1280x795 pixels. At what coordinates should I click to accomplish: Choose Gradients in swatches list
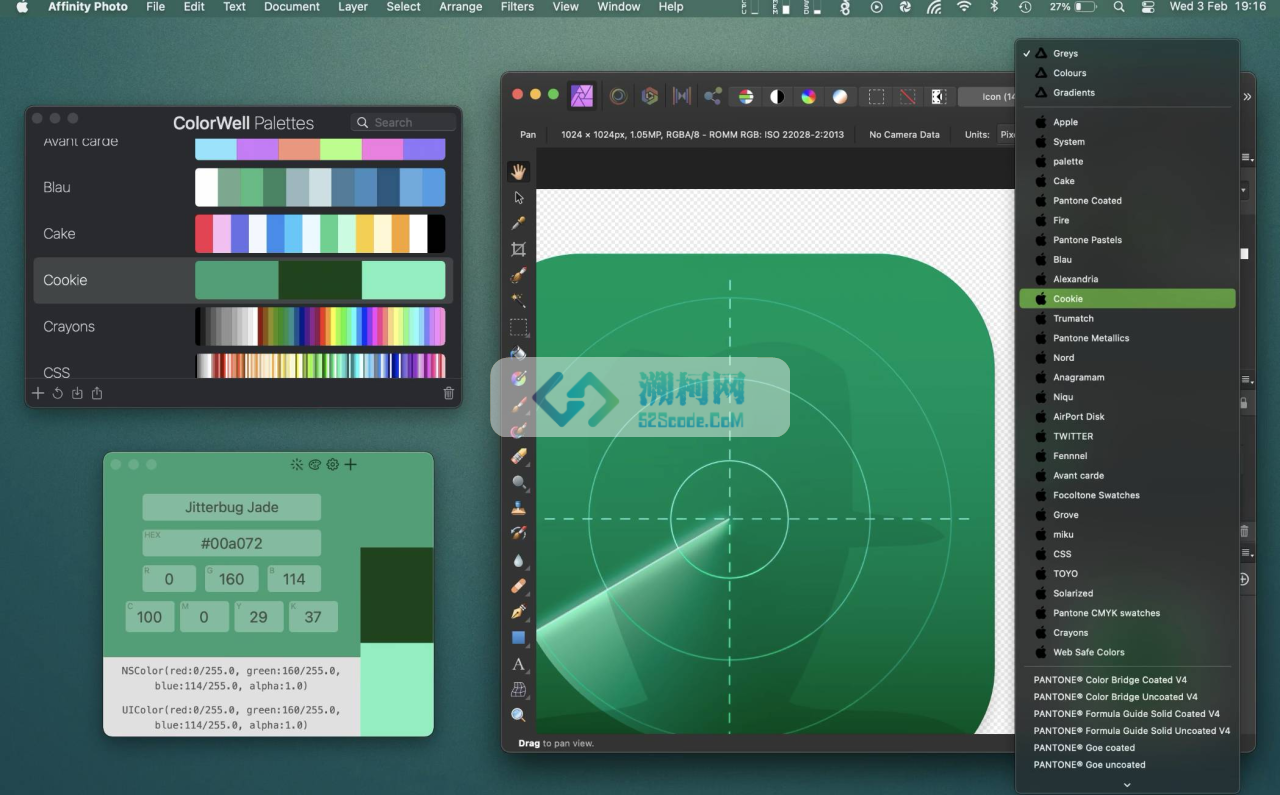(1127, 92)
